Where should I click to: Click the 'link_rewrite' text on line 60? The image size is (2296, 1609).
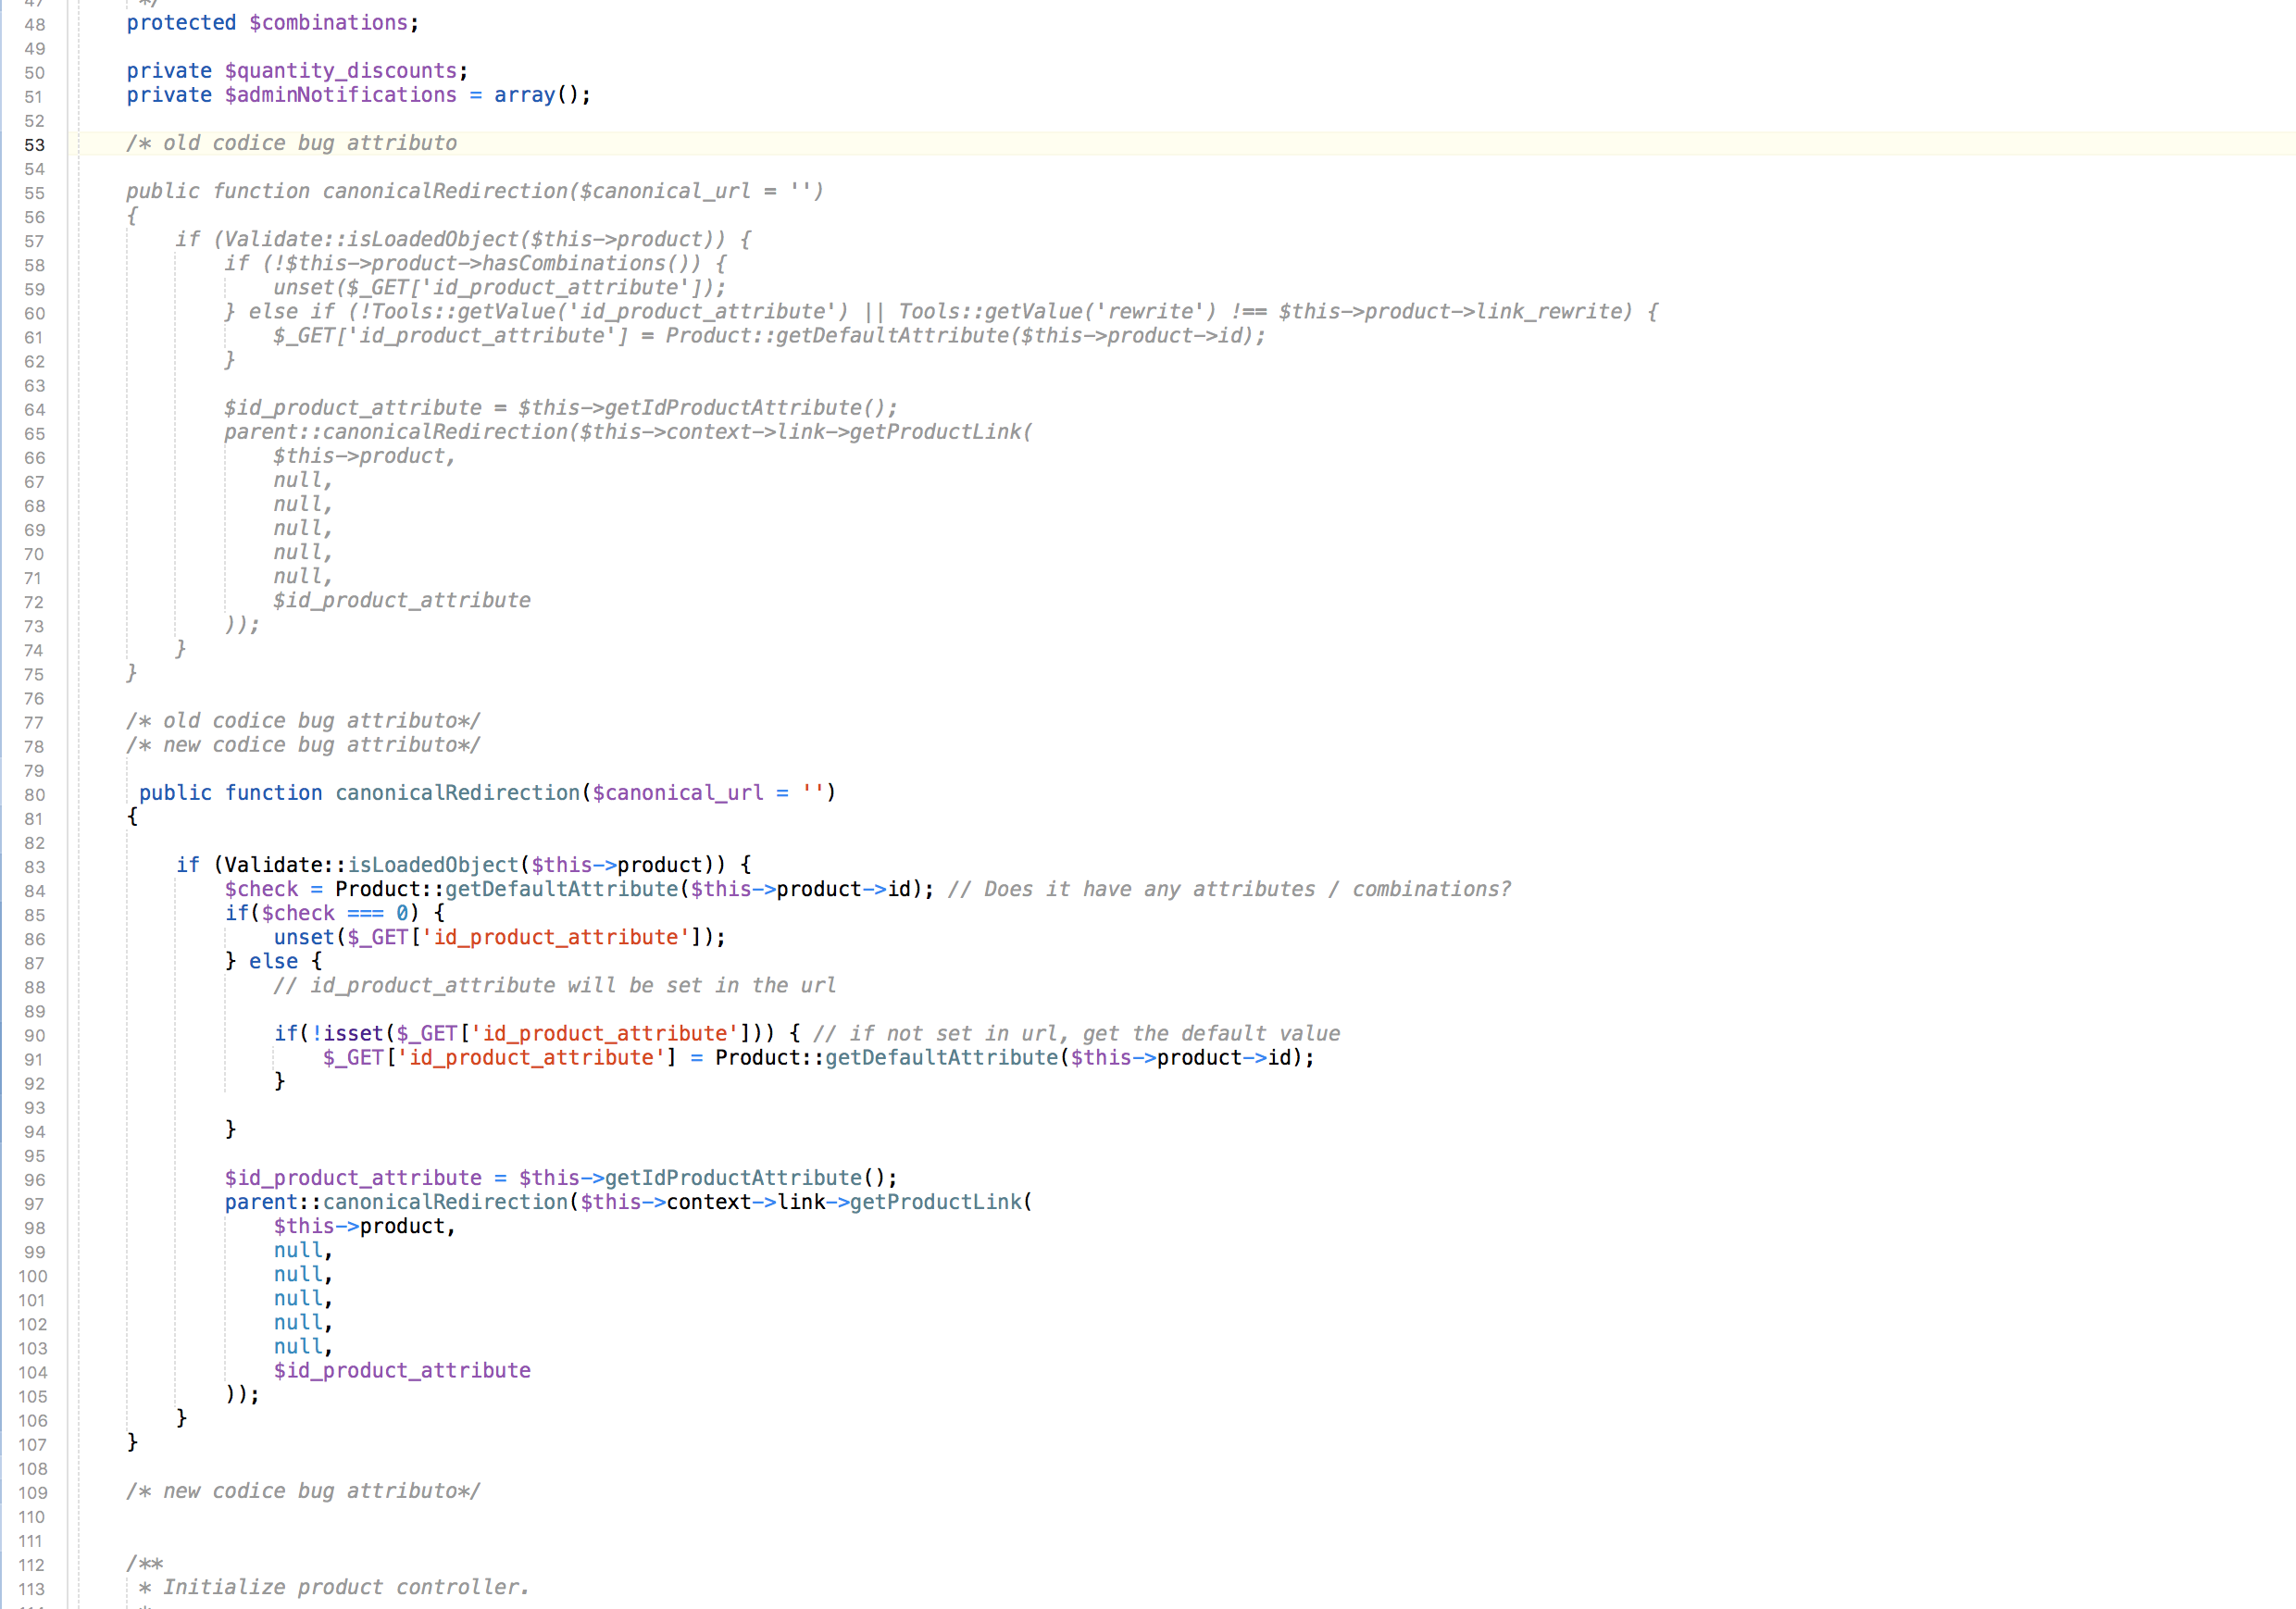click(x=1553, y=312)
